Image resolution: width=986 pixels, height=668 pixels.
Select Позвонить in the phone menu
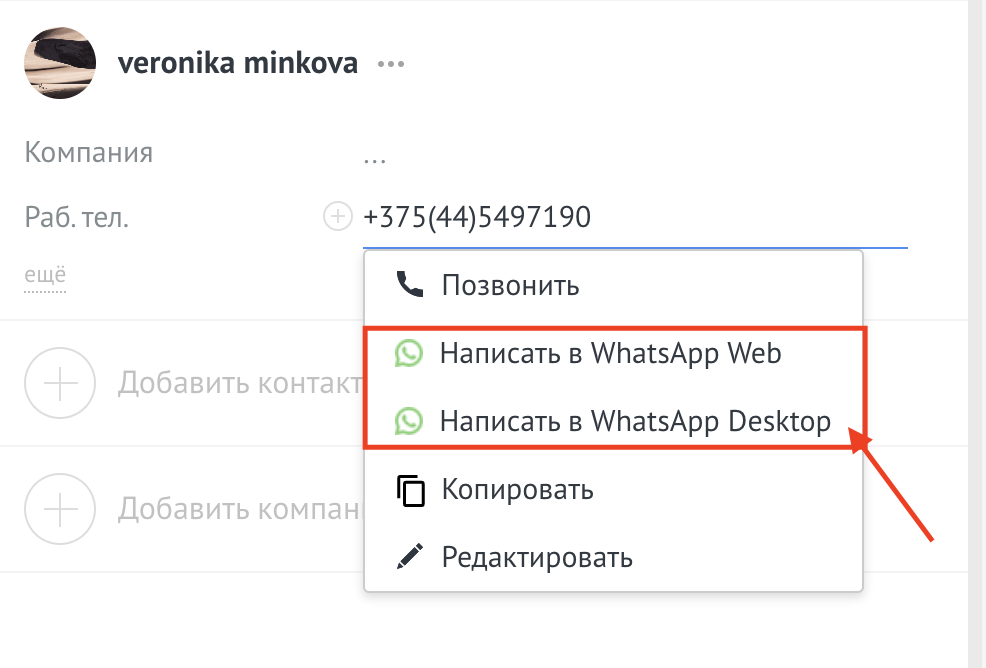click(x=510, y=285)
